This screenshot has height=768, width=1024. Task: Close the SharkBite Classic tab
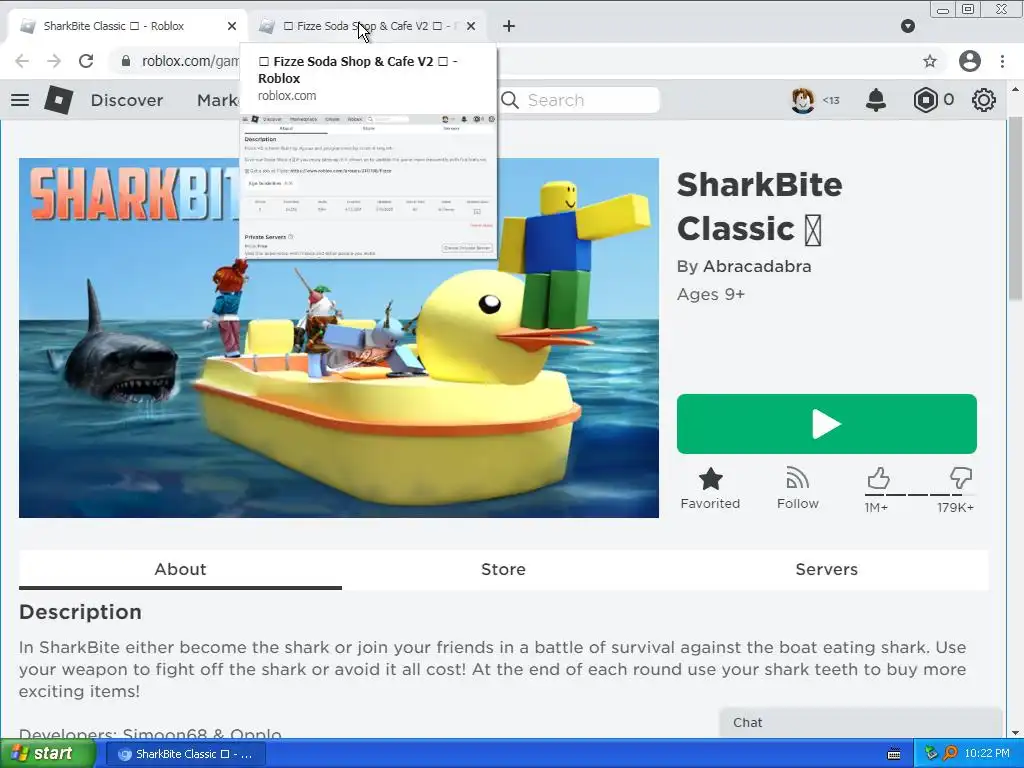(232, 26)
